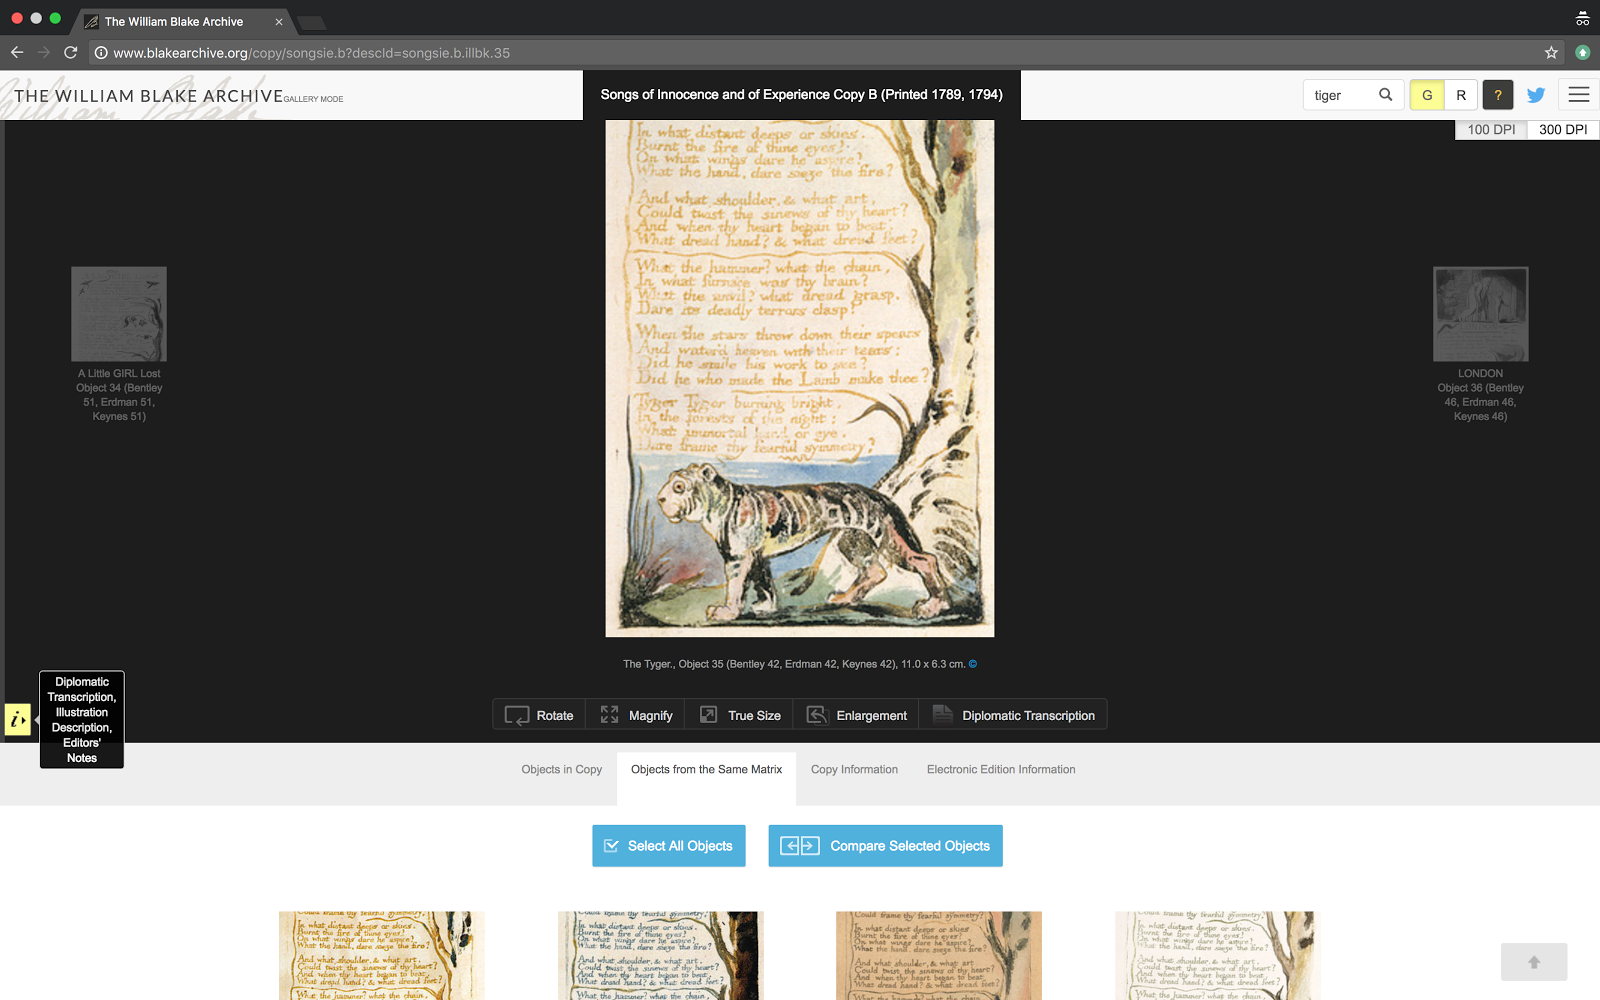
Task: Open the hamburger navigation menu
Action: (1579, 95)
